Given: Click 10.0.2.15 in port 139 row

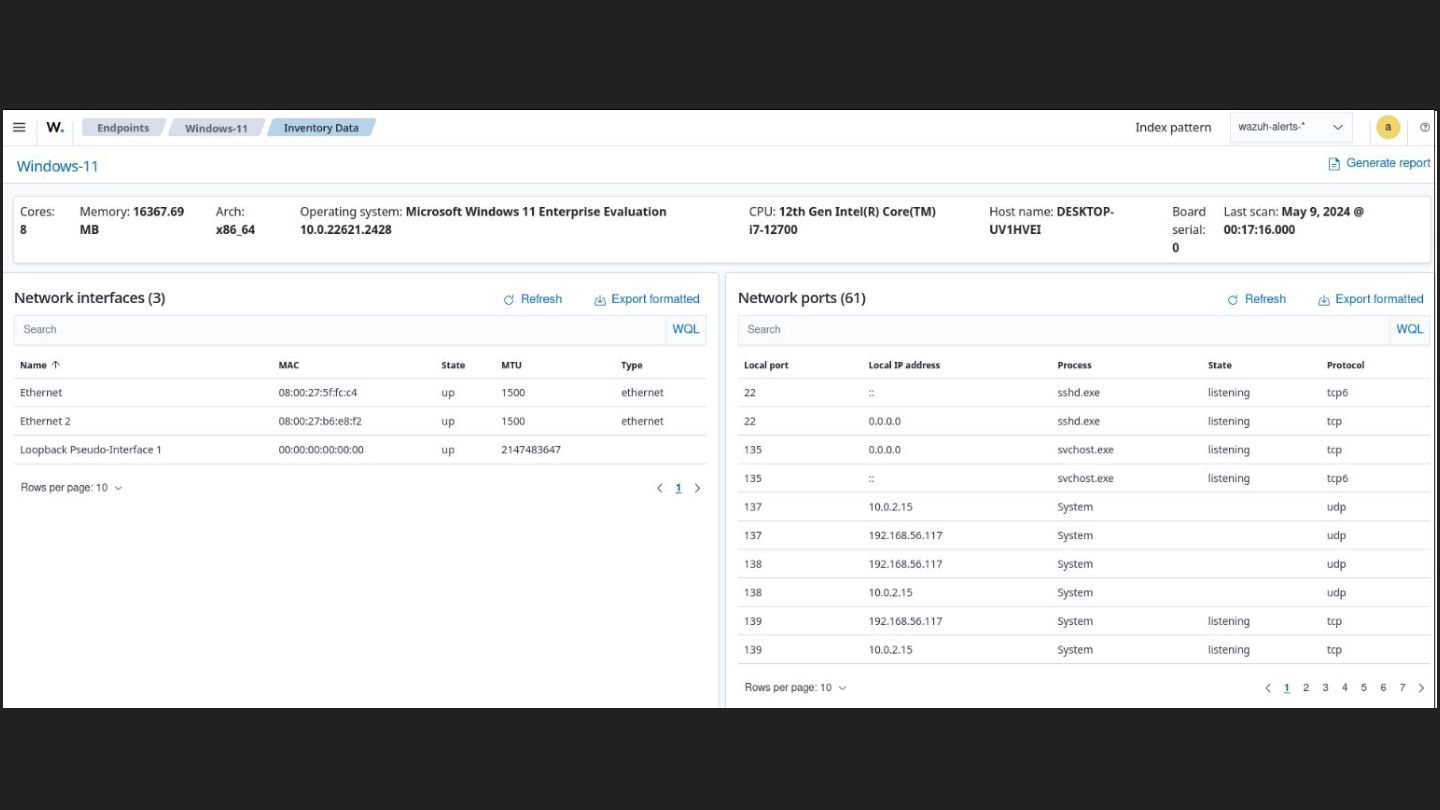Looking at the screenshot, I should (x=890, y=650).
